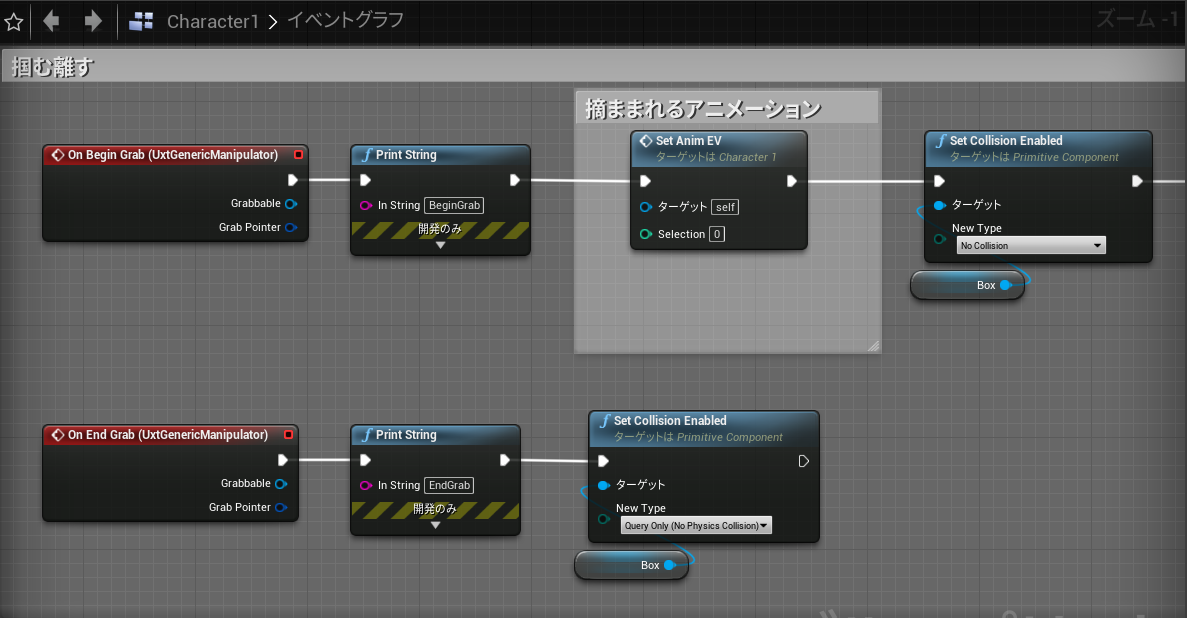Click the Set Anim EV exec input pin
Viewport: 1187px width, 618px height.
646,181
